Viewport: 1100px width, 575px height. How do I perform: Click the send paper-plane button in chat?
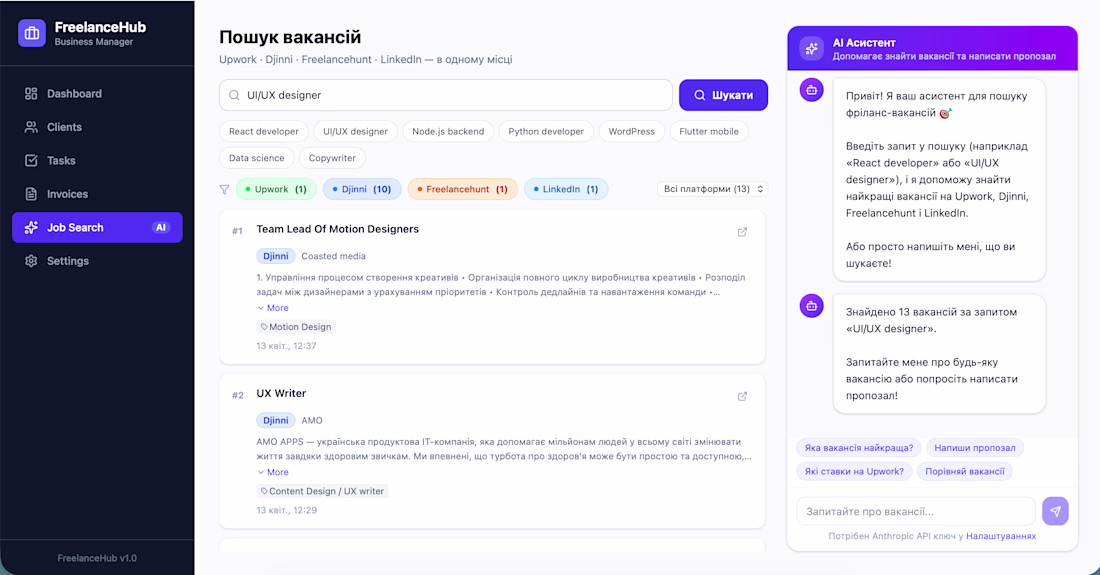1055,511
